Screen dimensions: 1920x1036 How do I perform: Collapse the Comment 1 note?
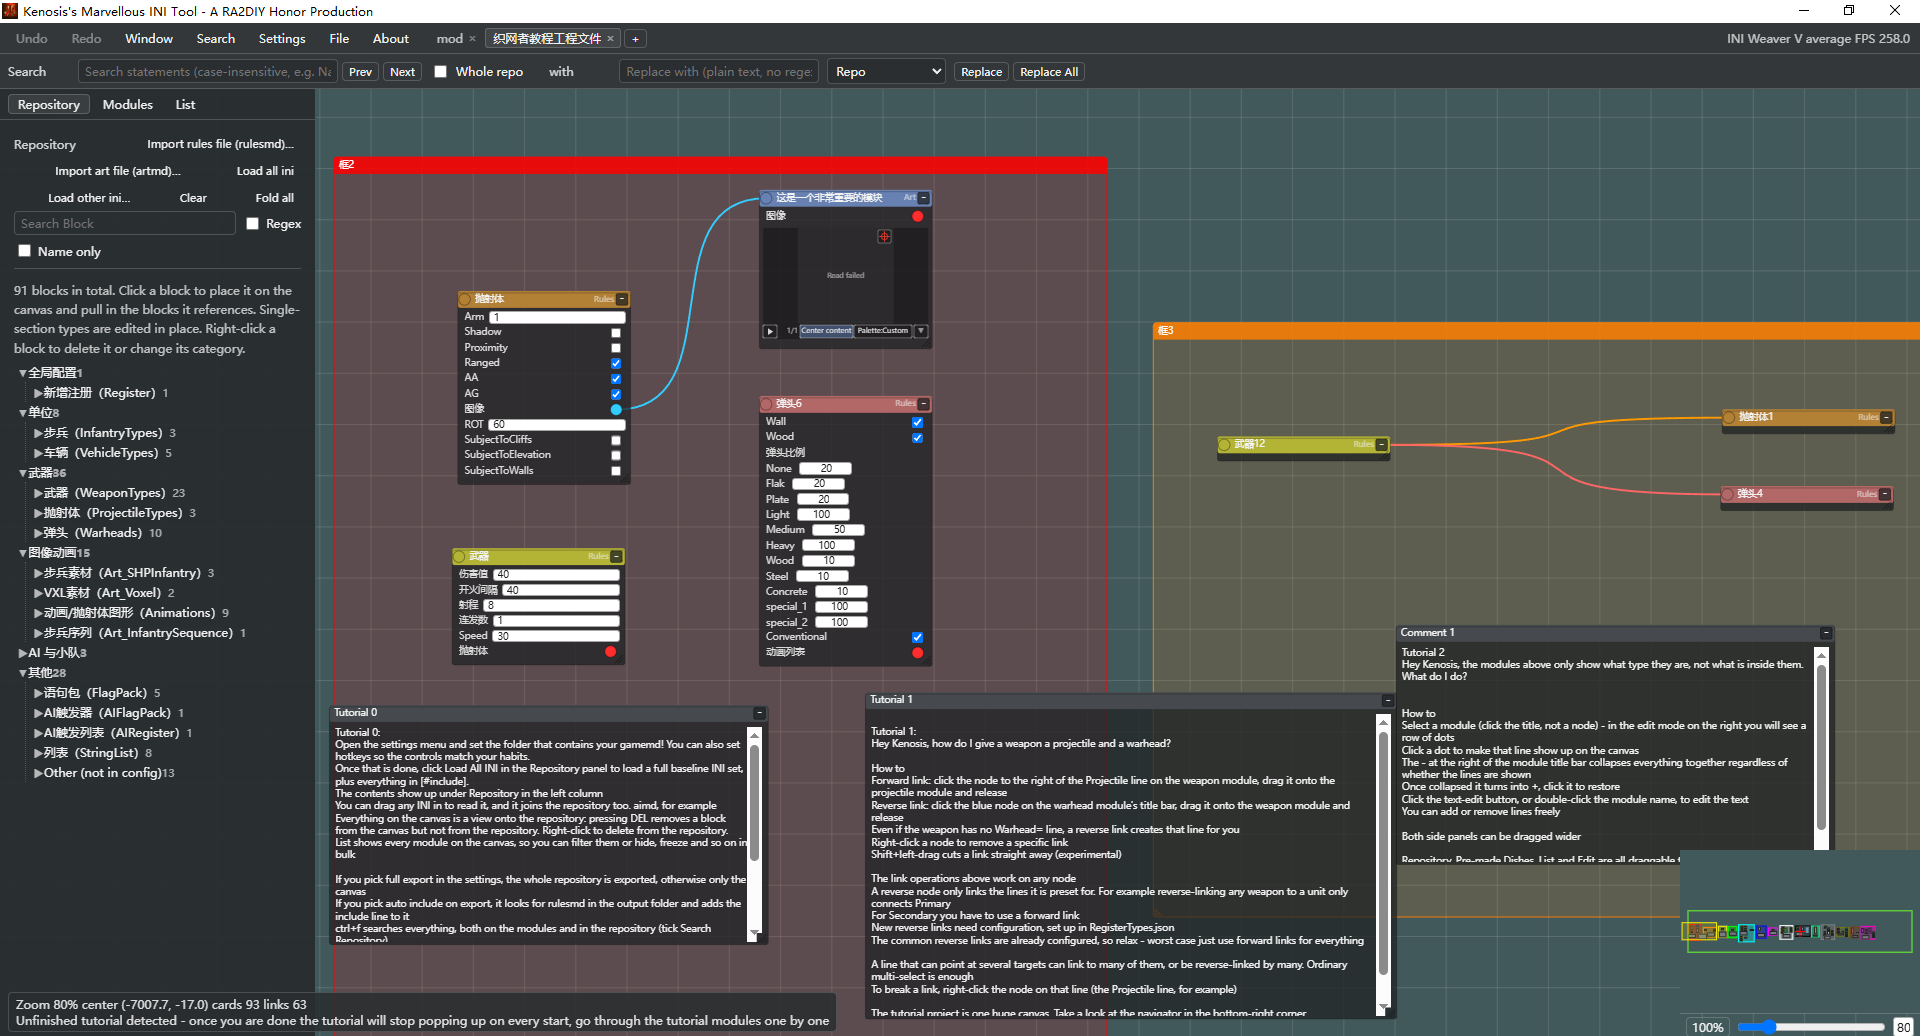pos(1826,633)
